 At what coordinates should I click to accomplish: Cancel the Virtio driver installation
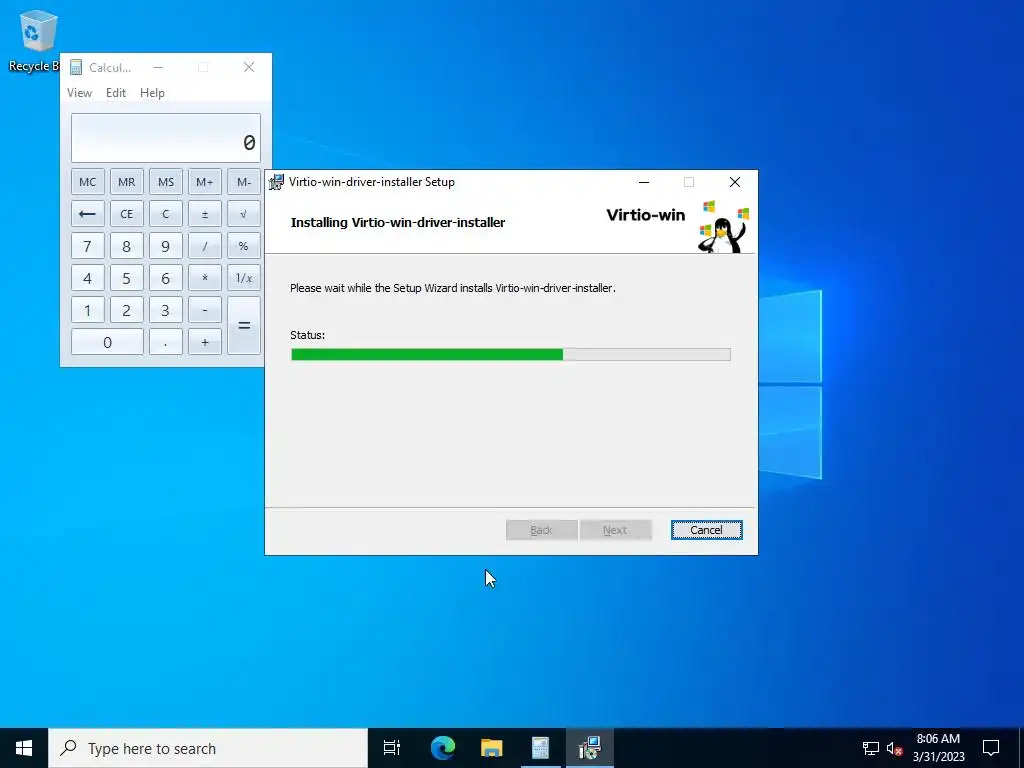pos(706,530)
